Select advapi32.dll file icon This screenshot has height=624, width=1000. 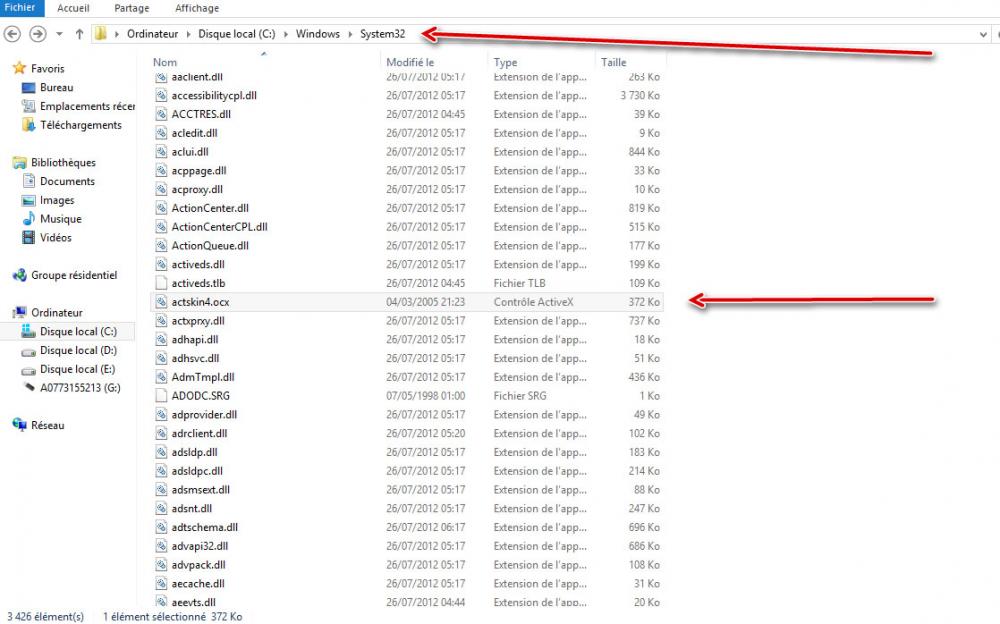[161, 546]
